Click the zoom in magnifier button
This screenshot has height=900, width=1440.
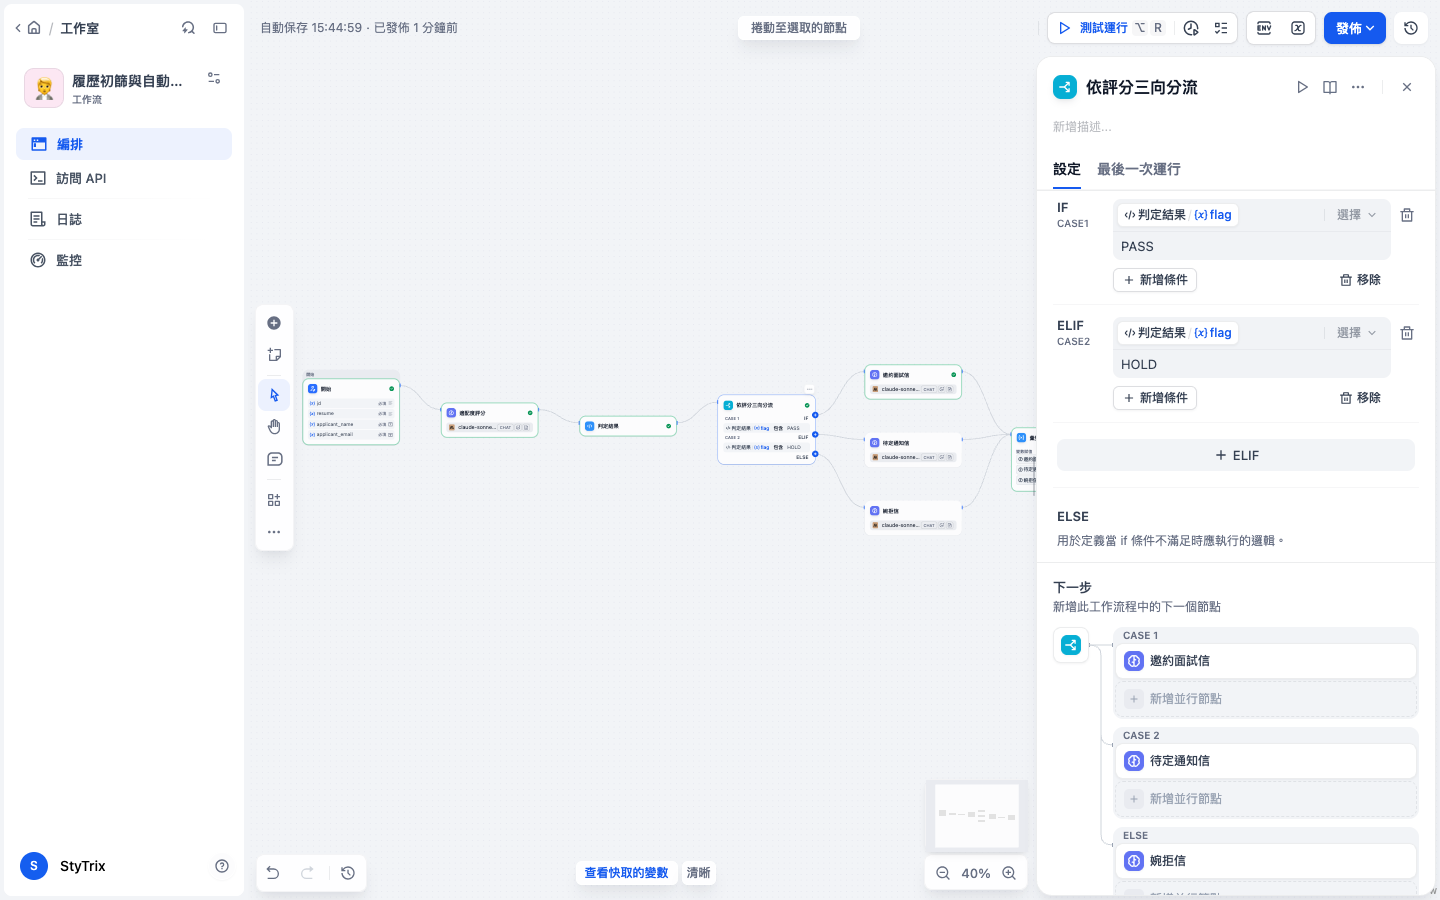click(x=1009, y=873)
